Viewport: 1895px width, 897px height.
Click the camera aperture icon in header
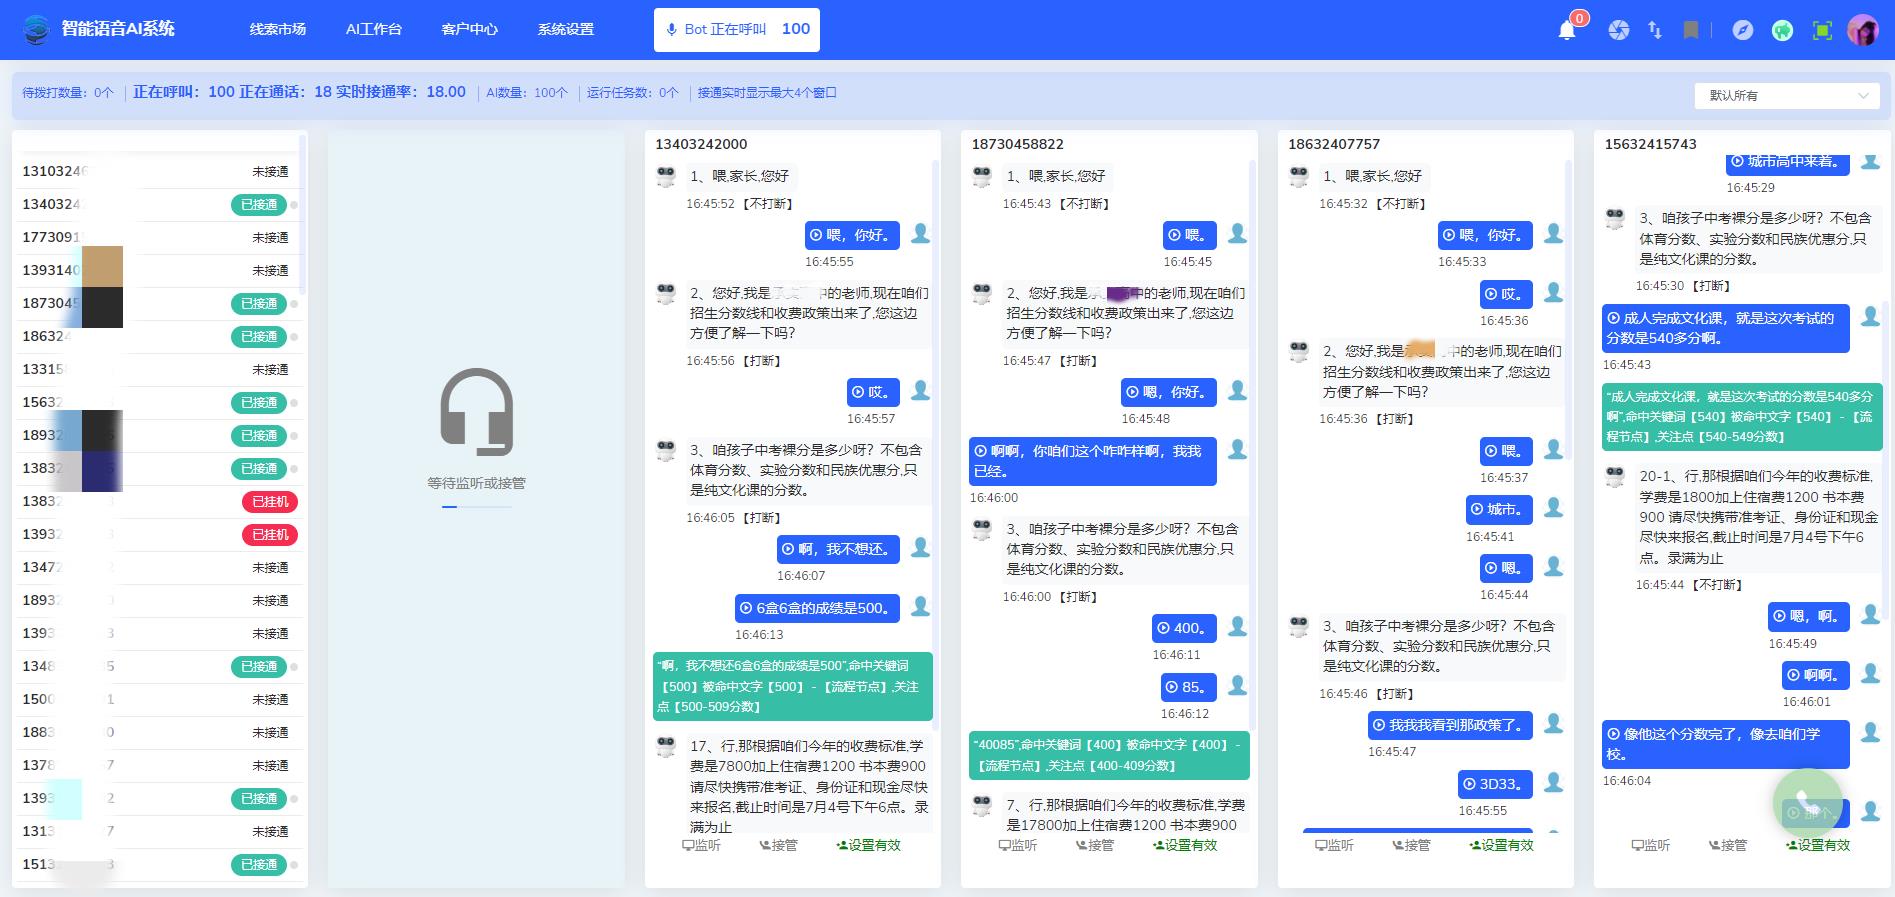point(1618,30)
